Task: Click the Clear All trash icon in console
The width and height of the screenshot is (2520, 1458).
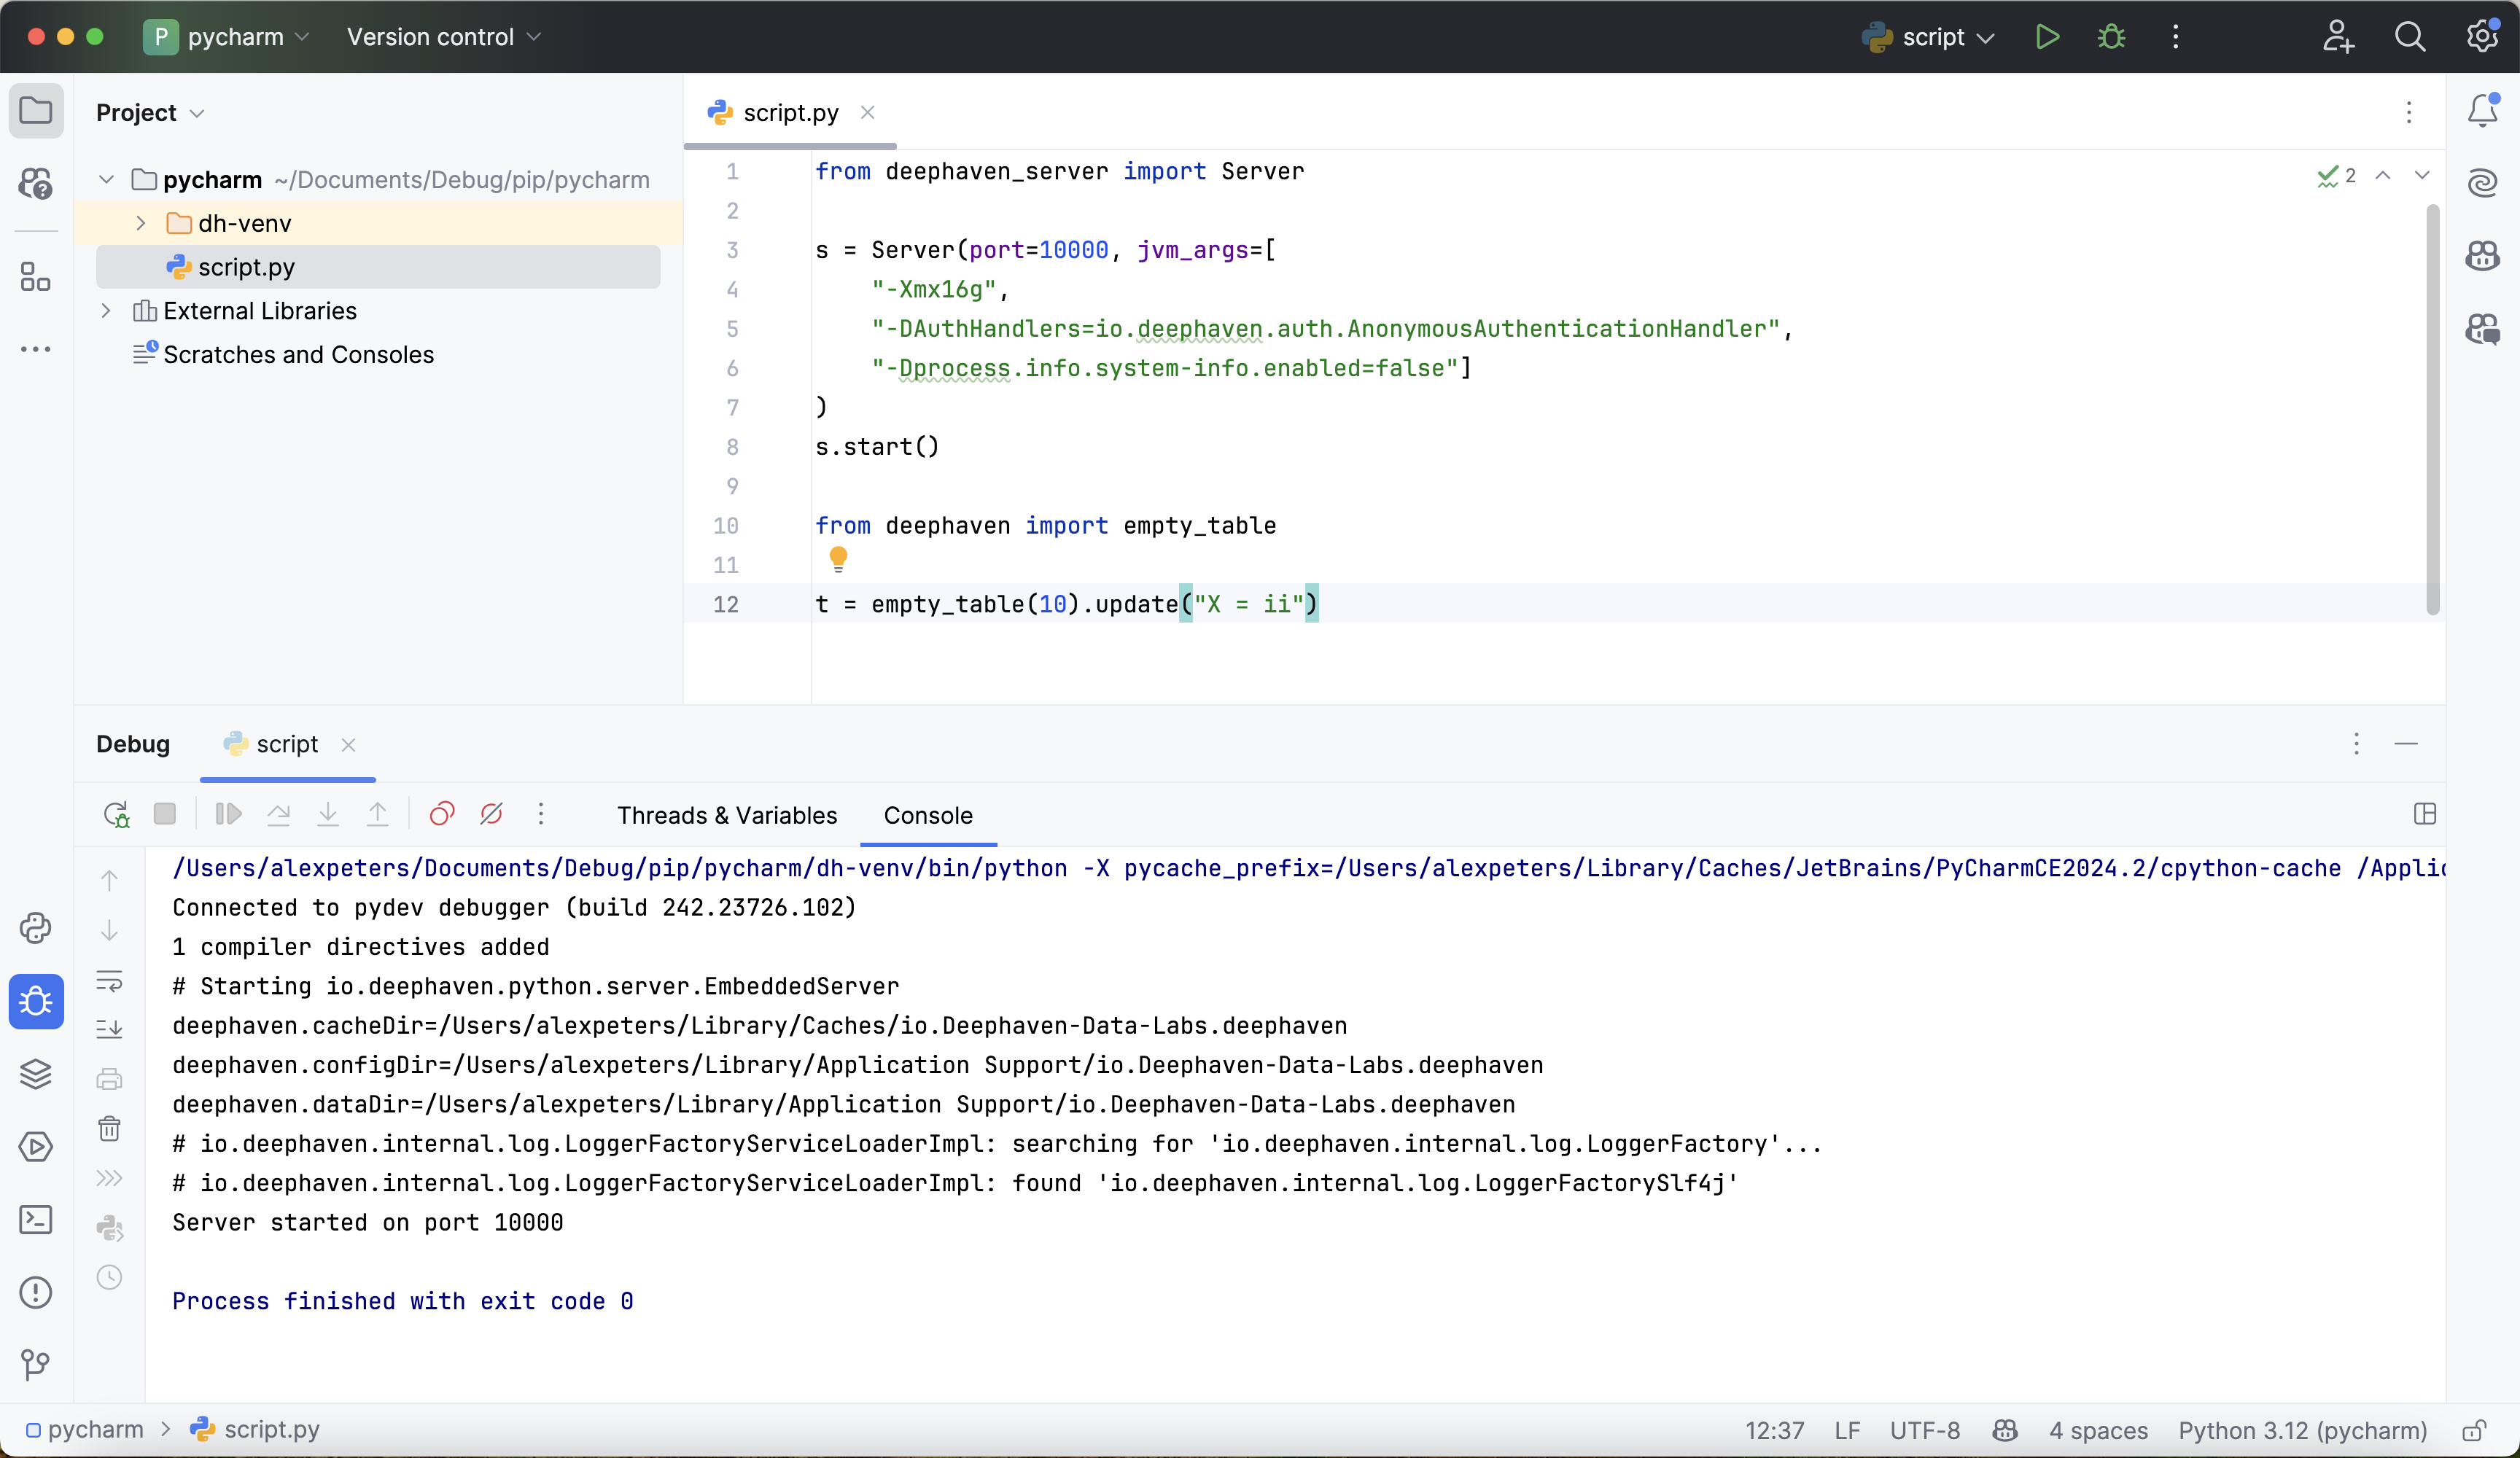Action: click(x=109, y=1129)
